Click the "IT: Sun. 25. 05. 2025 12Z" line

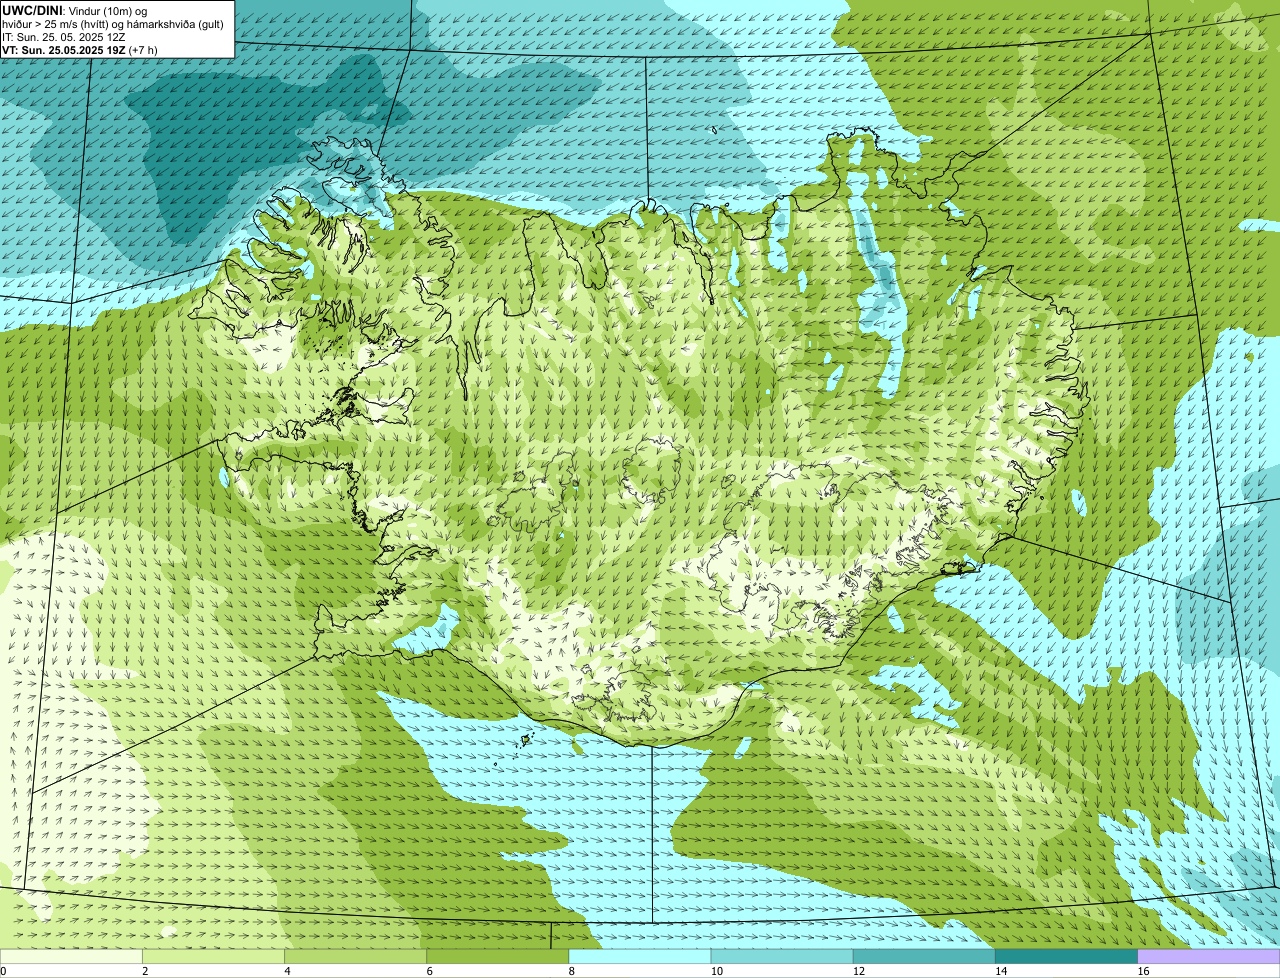tap(64, 37)
